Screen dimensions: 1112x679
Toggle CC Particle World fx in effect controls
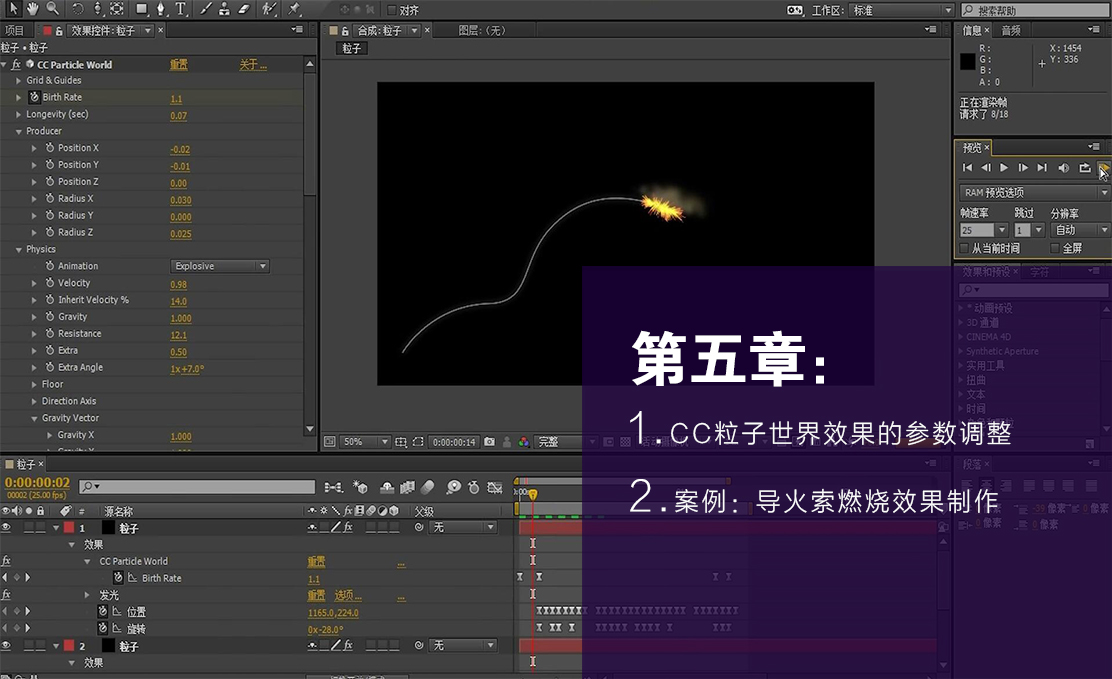click(x=16, y=64)
